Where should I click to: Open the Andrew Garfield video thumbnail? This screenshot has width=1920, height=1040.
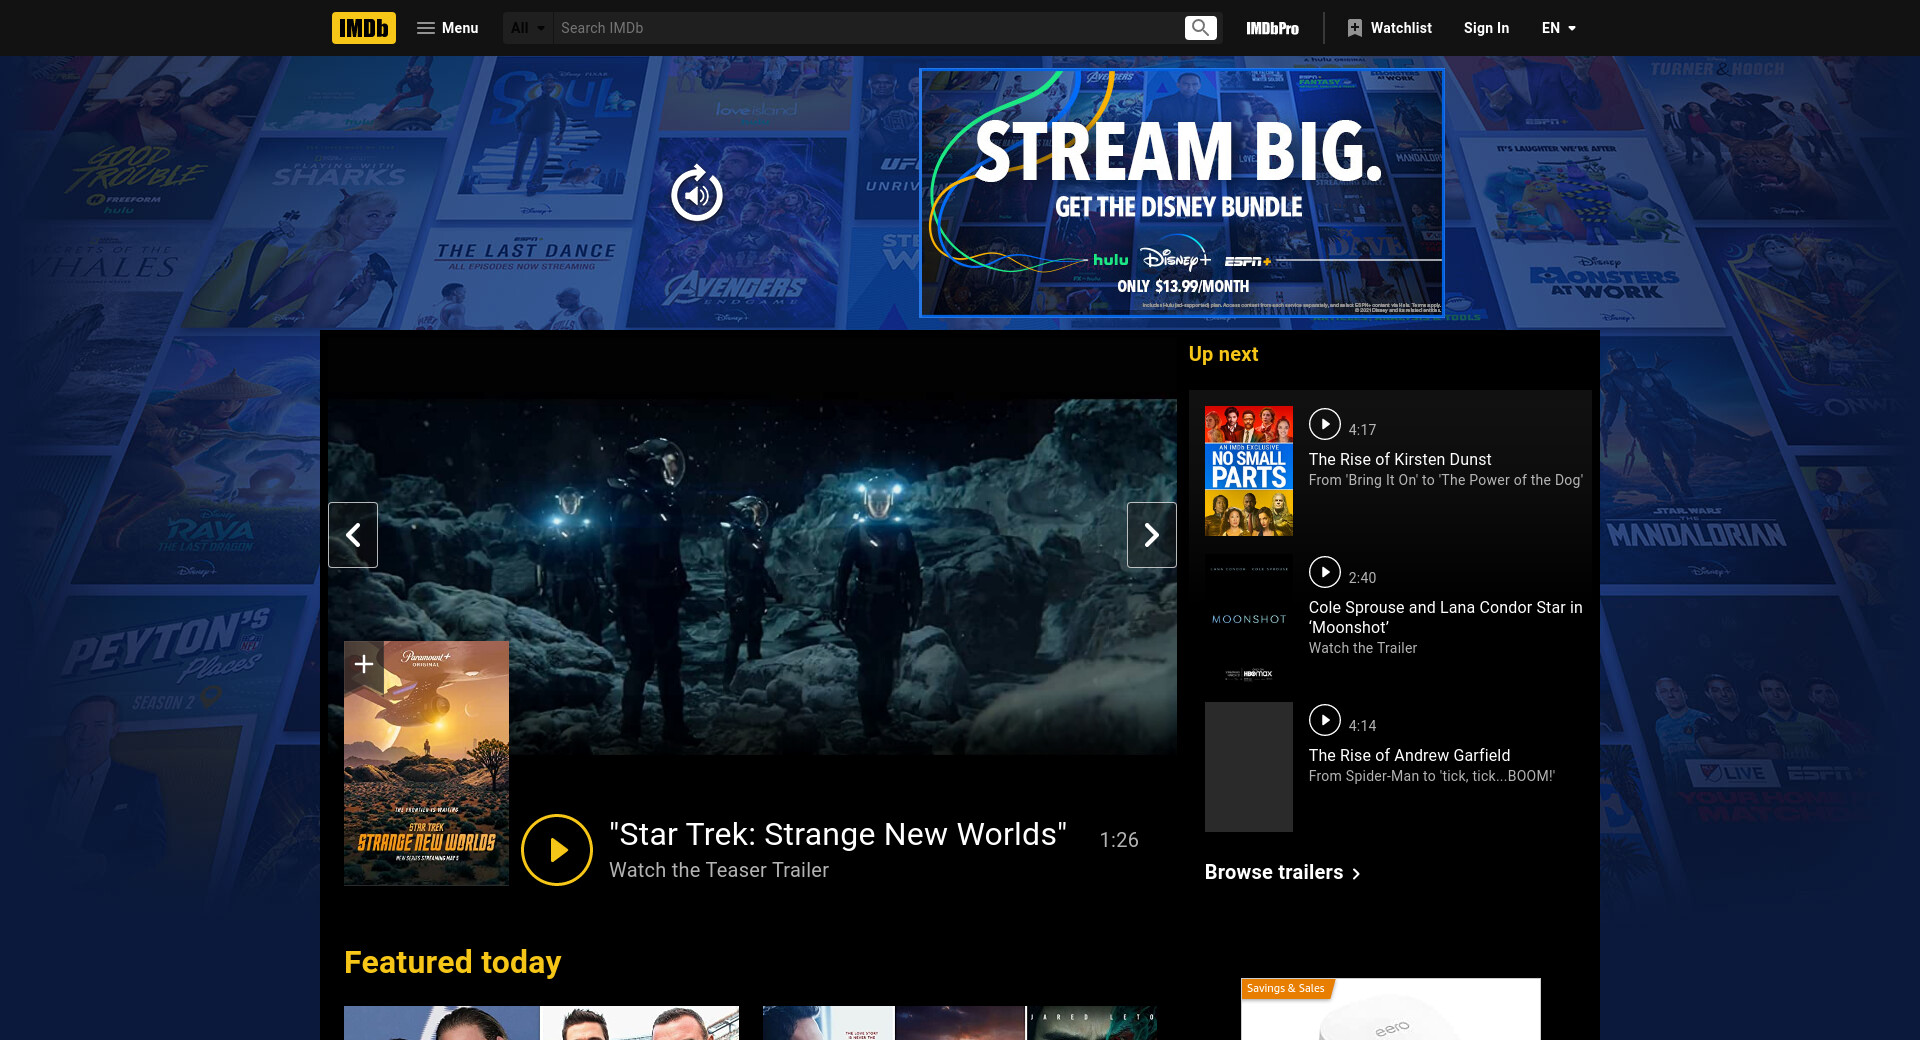[x=1249, y=767]
